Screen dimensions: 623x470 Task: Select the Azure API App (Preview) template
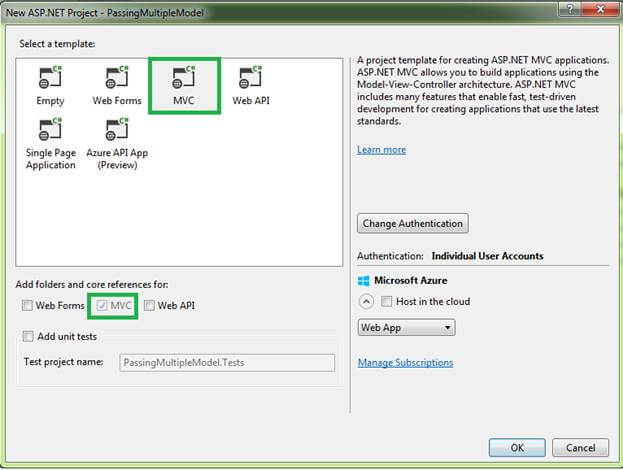click(x=117, y=144)
